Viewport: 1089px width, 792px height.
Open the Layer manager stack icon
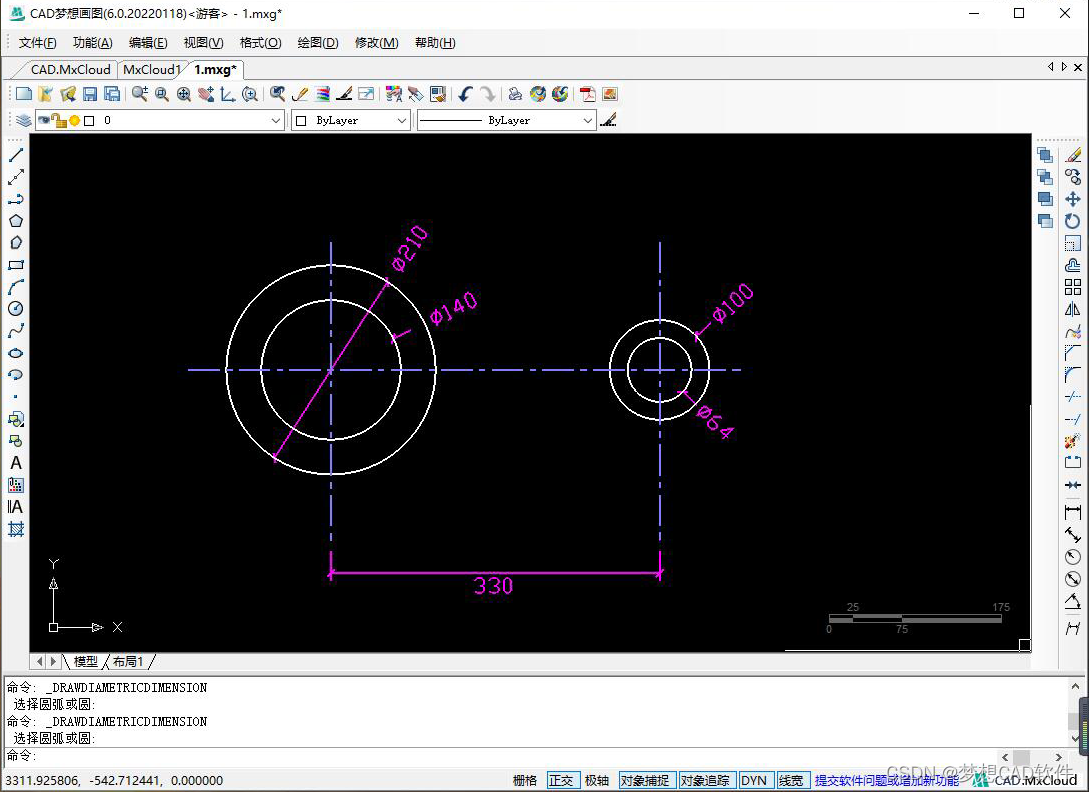(x=24, y=120)
